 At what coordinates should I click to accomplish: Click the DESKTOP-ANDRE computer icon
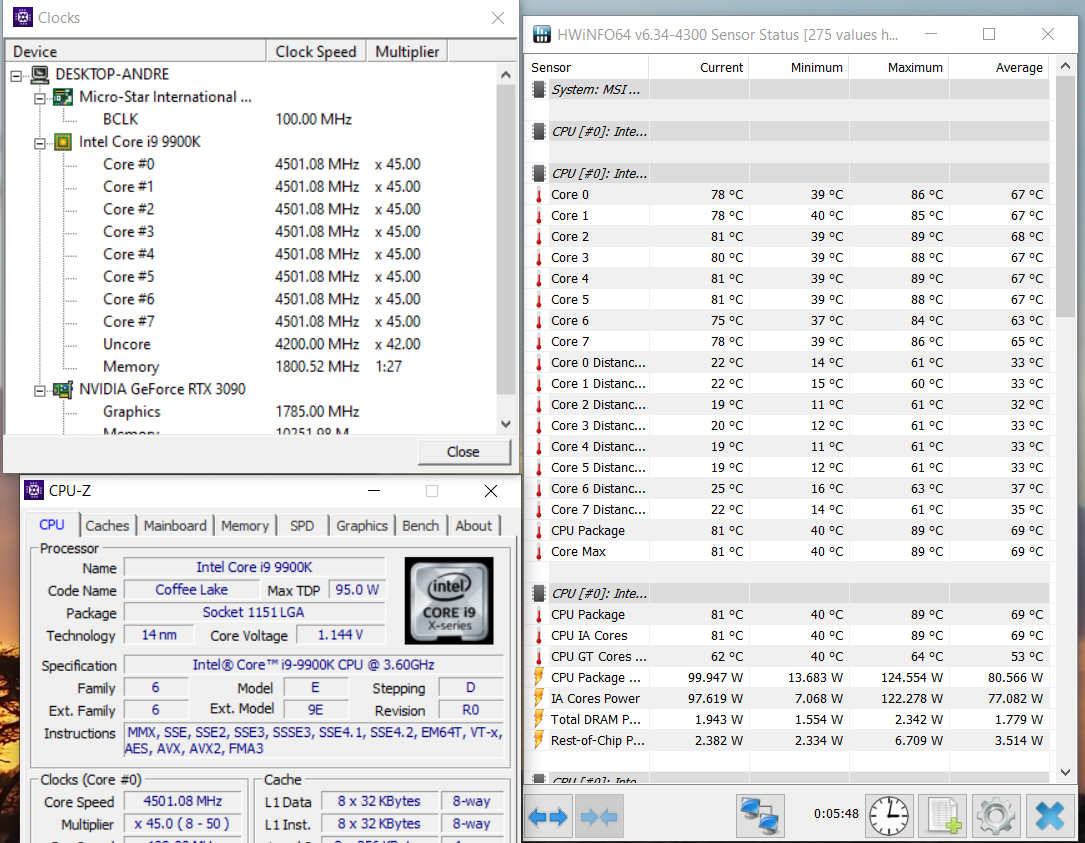click(40, 74)
